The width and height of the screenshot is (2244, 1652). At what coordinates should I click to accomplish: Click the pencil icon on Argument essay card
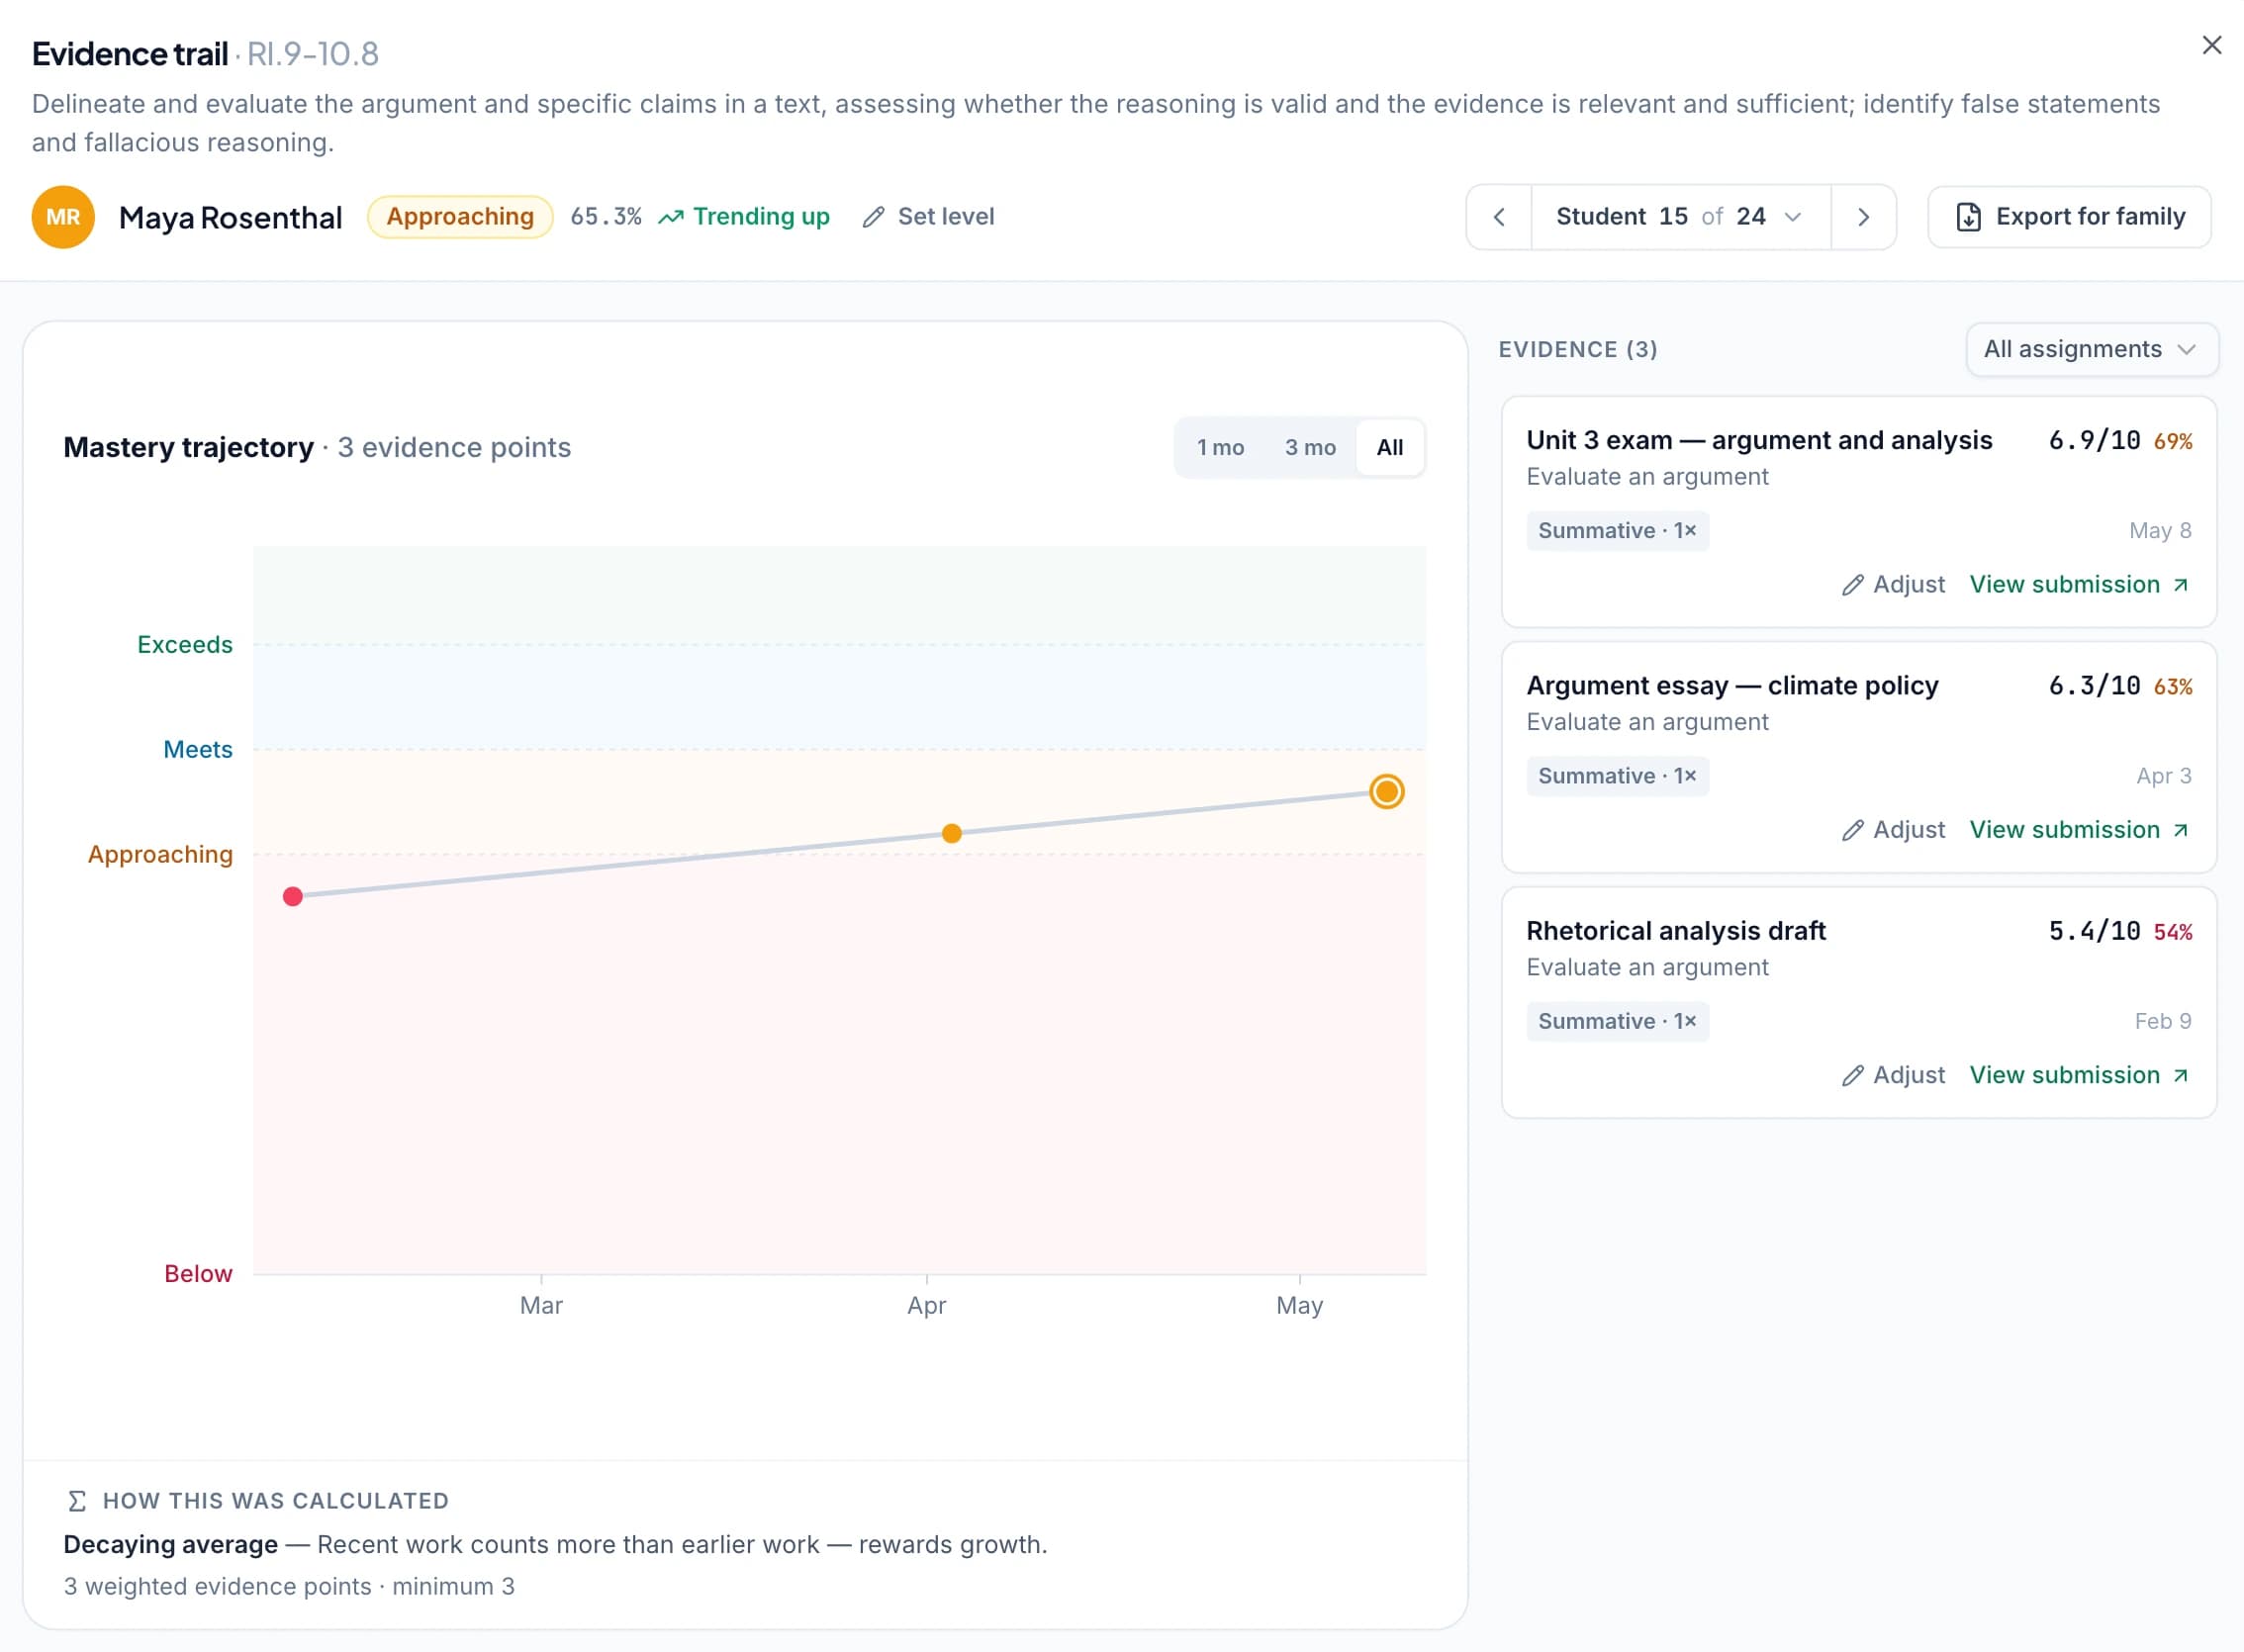point(1852,830)
